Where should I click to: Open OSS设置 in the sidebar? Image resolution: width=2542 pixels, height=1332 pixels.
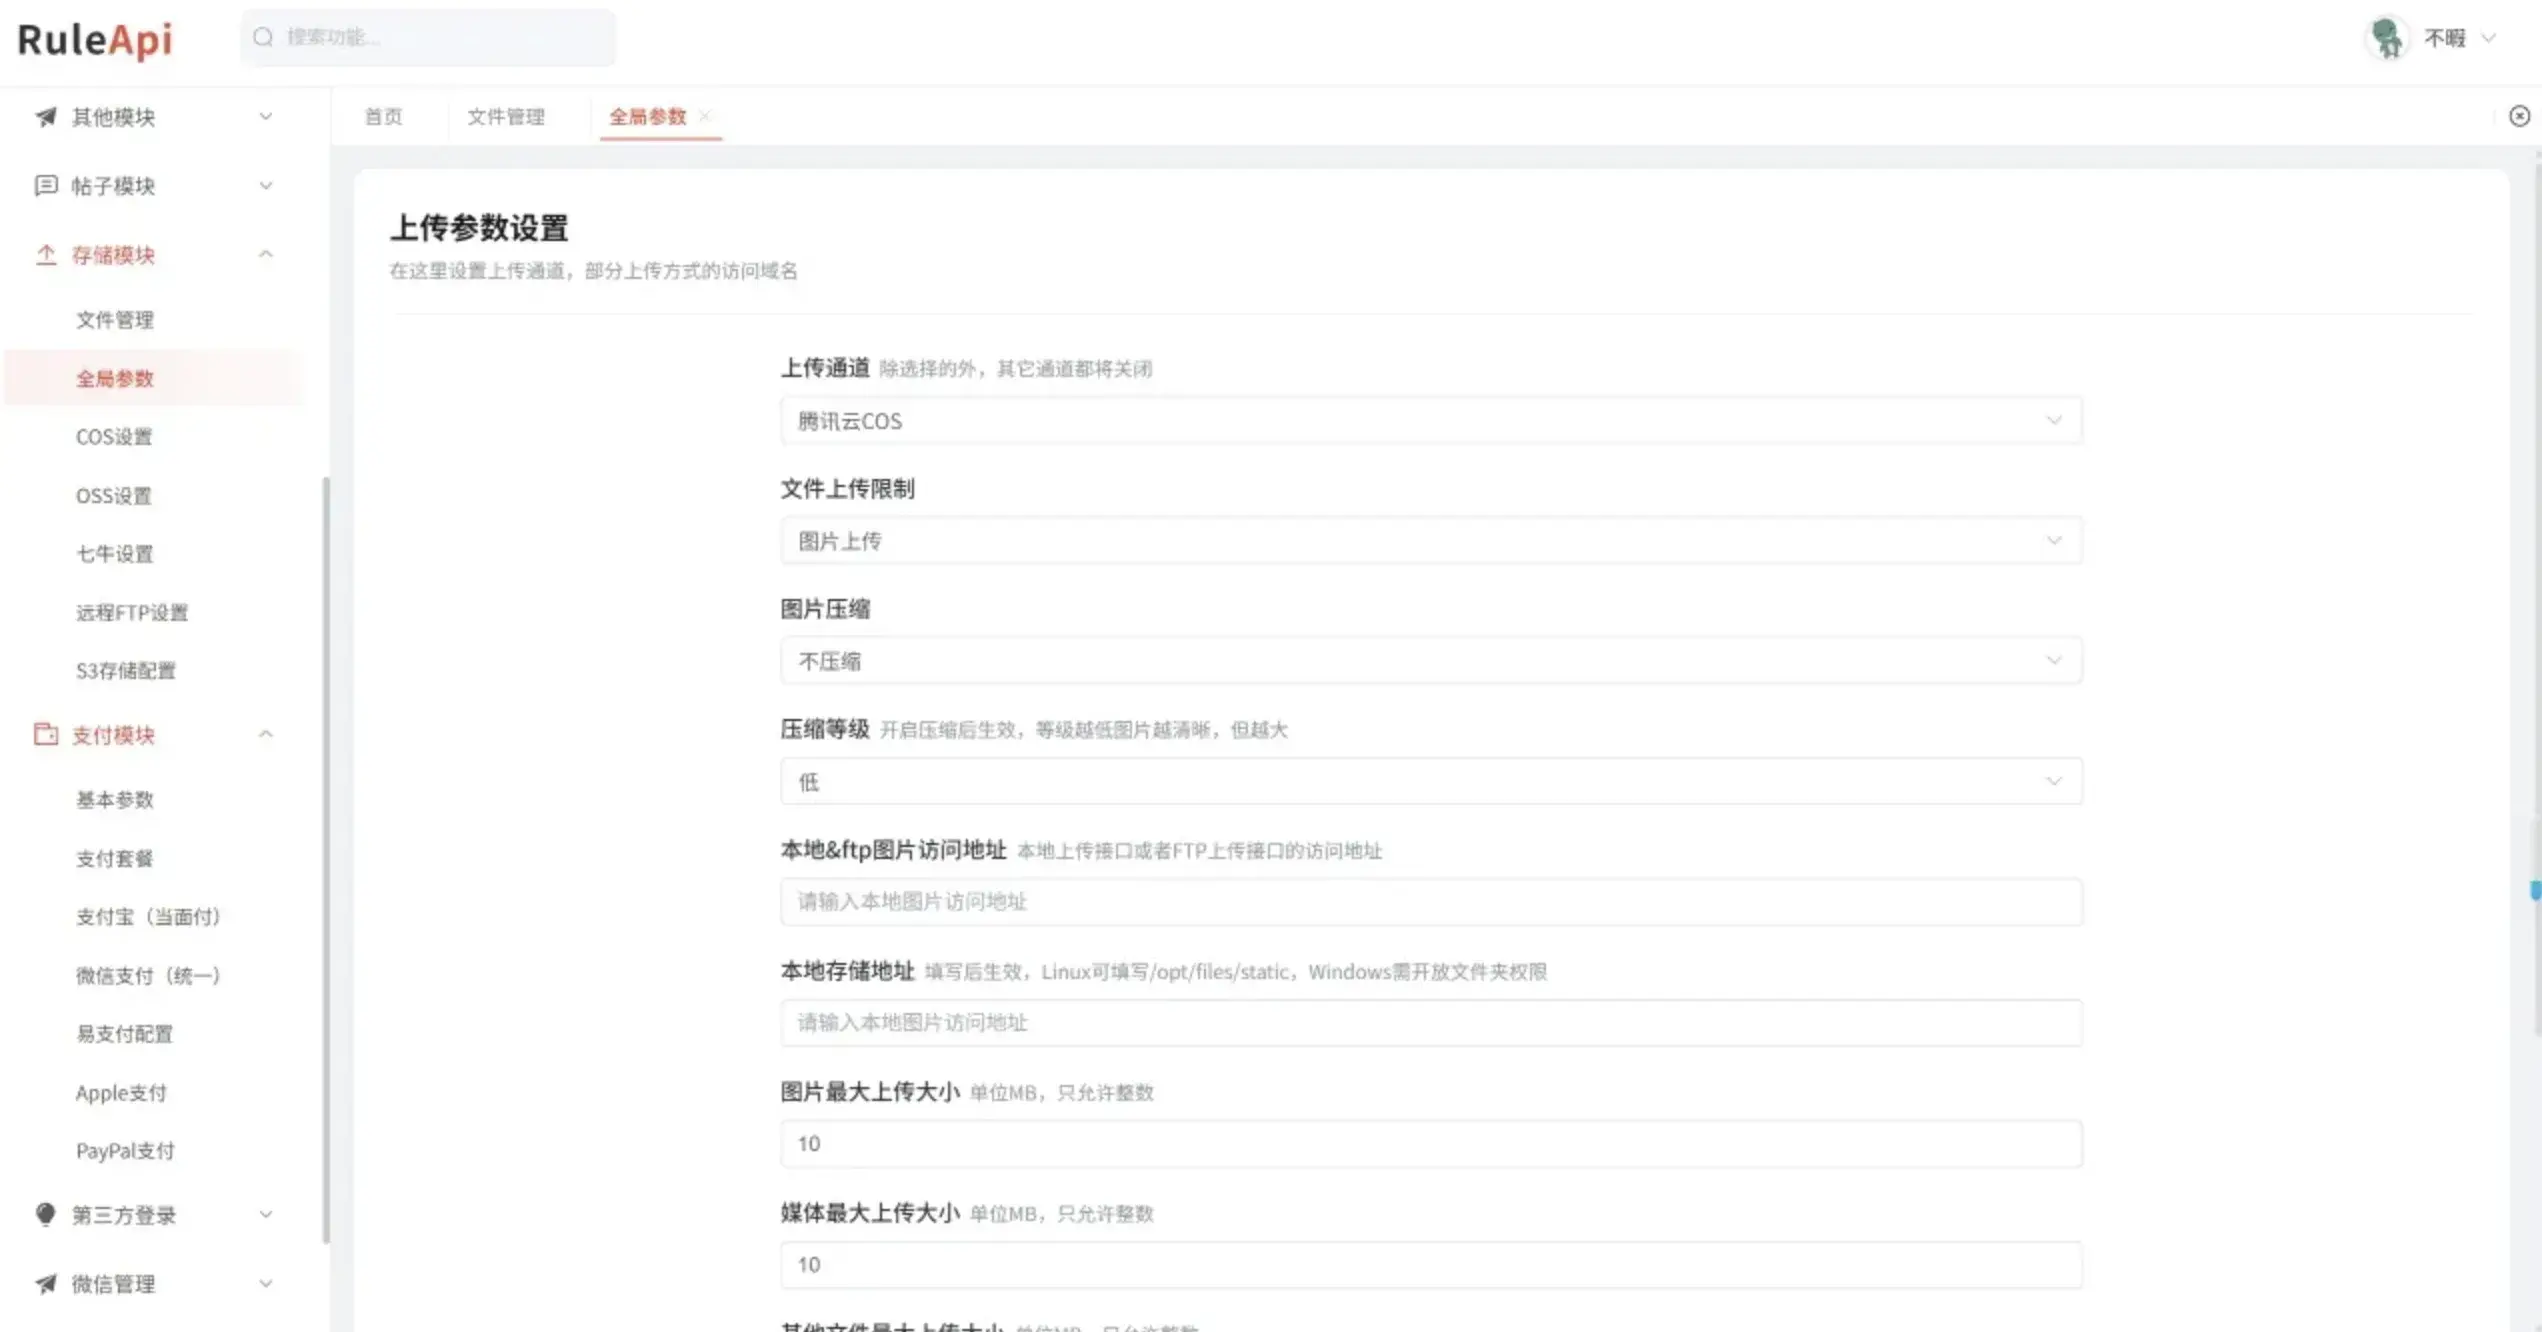click(x=114, y=496)
